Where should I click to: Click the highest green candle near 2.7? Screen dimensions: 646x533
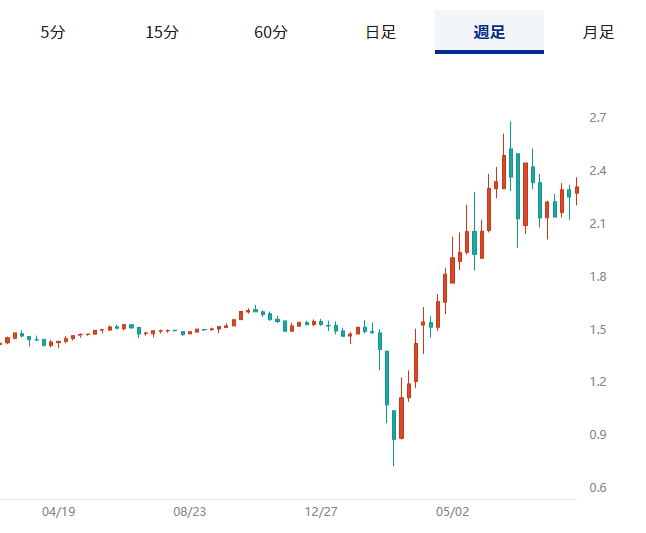click(511, 163)
